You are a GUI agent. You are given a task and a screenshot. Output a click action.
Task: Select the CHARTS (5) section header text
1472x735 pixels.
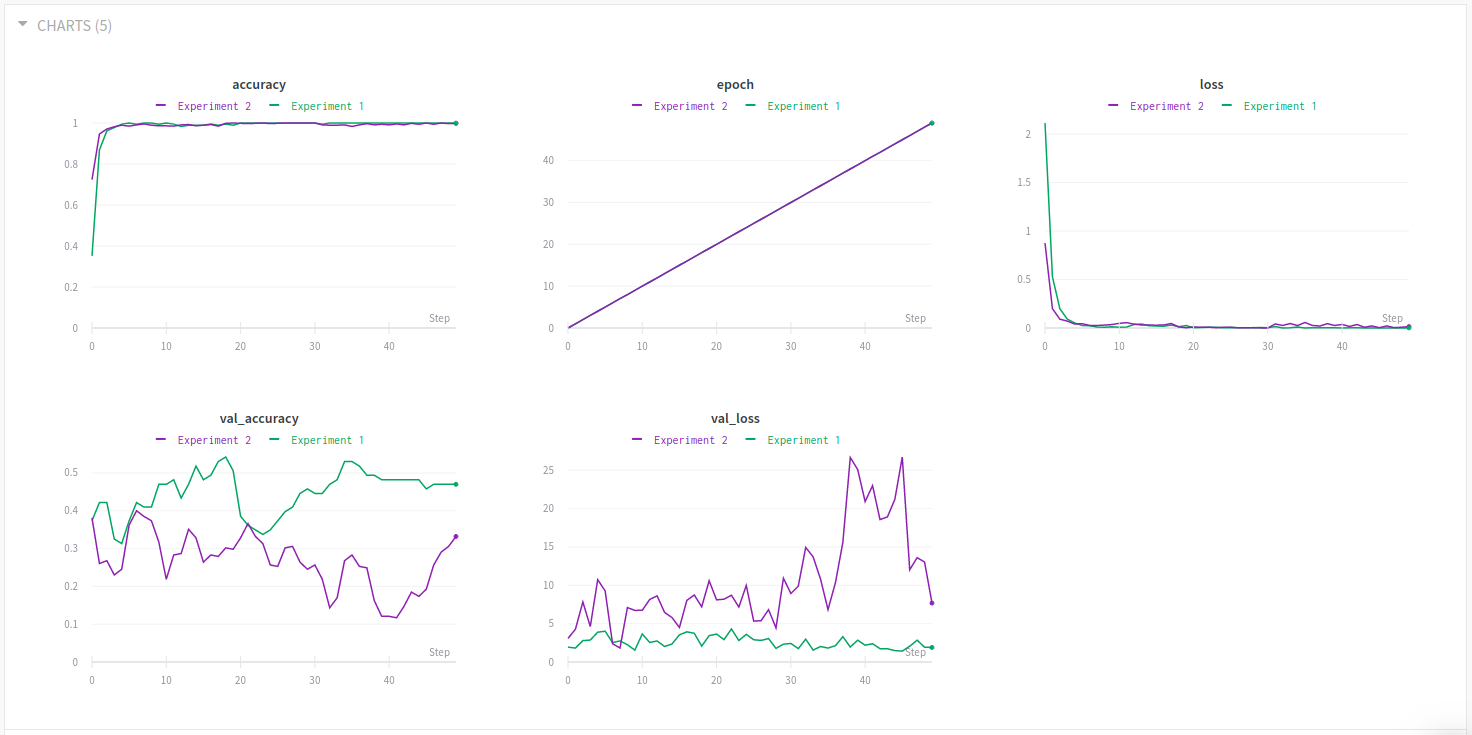(74, 26)
